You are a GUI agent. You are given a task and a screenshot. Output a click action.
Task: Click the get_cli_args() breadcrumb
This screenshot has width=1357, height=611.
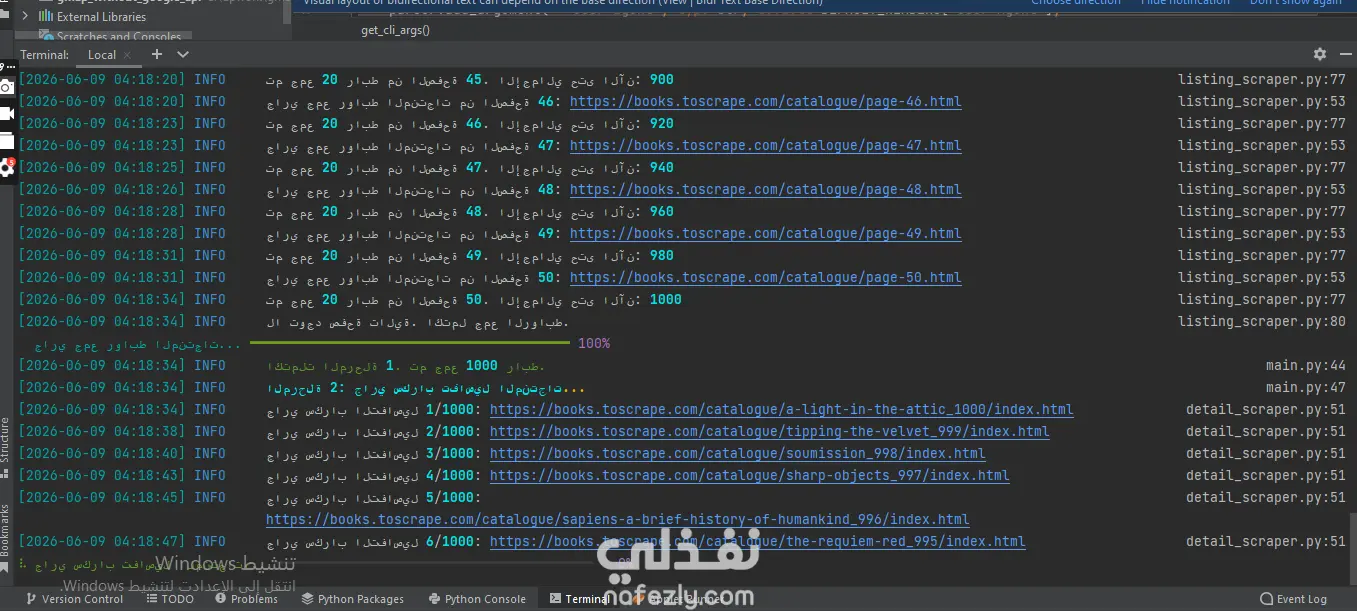(x=395, y=30)
